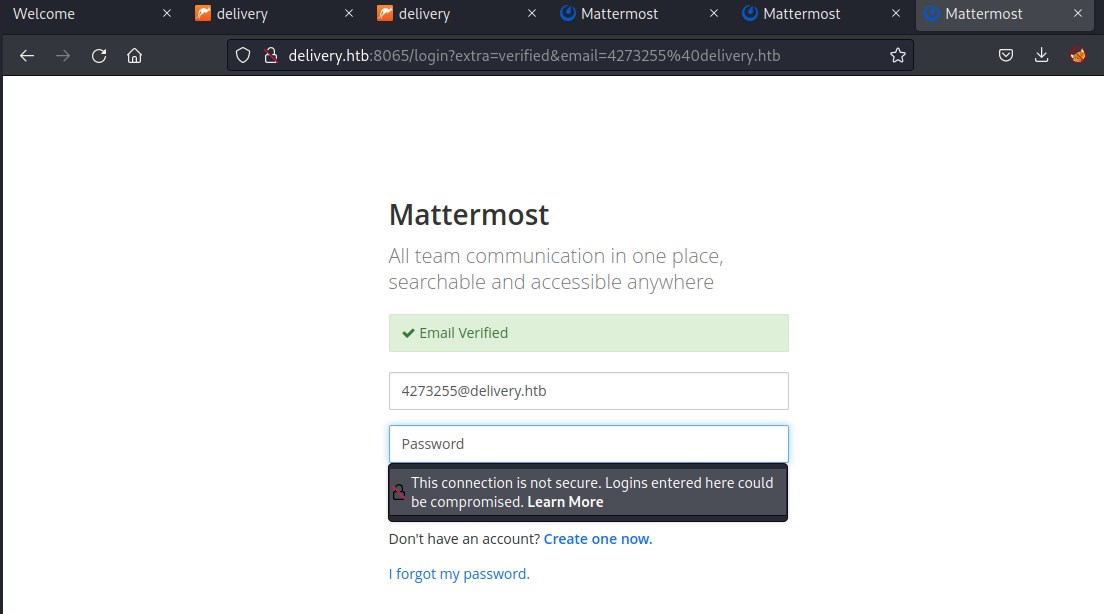Screen dimensions: 1104x614
Task: Click the browser back arrow
Action: [x=27, y=56]
